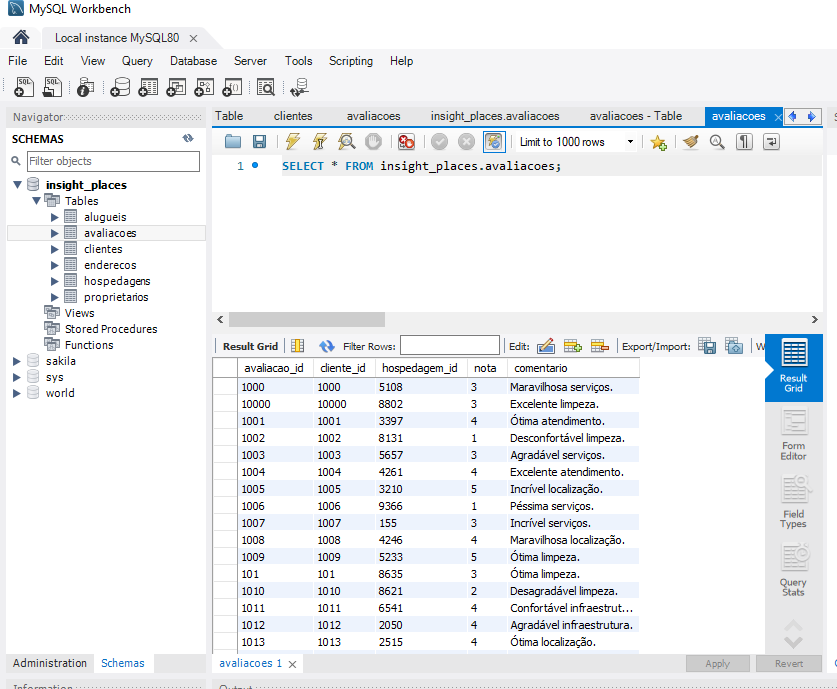Viewport: 837px width, 689px height.
Task: Click the Apply button
Action: click(717, 663)
